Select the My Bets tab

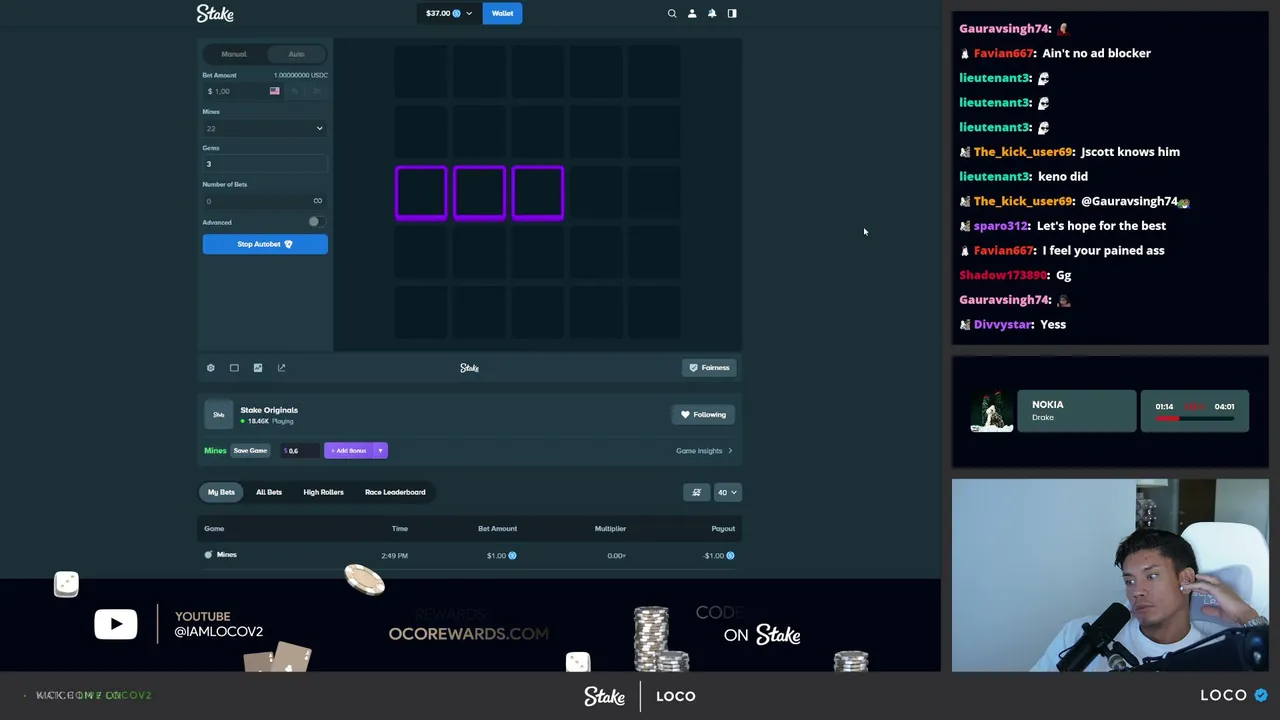coord(221,492)
